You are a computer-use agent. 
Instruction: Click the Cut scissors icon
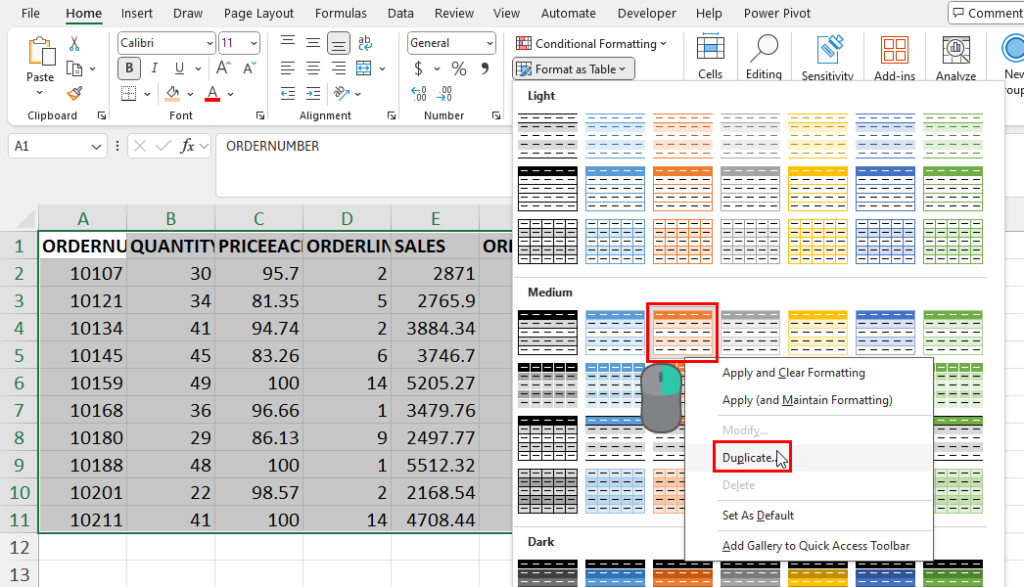(74, 44)
